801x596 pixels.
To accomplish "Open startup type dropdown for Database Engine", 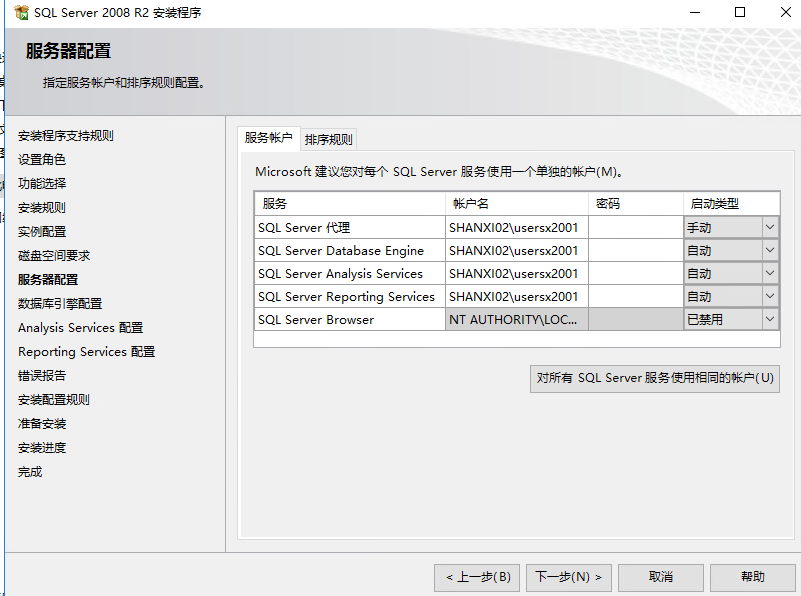I will click(770, 250).
